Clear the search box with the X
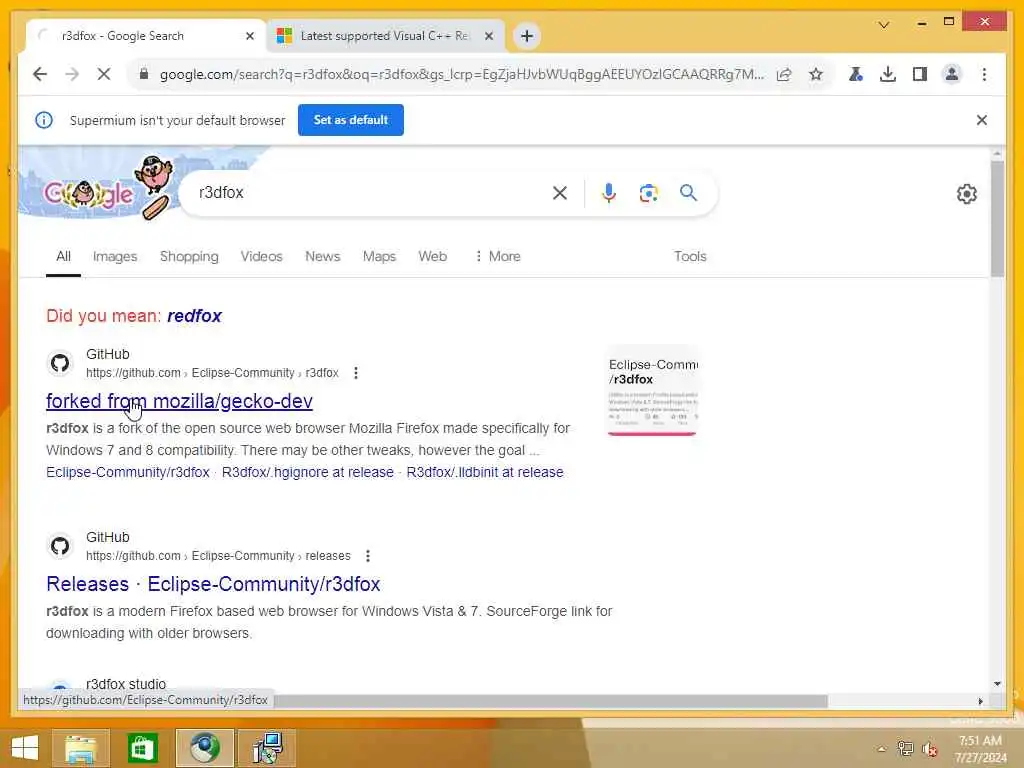This screenshot has width=1024, height=768. click(560, 193)
